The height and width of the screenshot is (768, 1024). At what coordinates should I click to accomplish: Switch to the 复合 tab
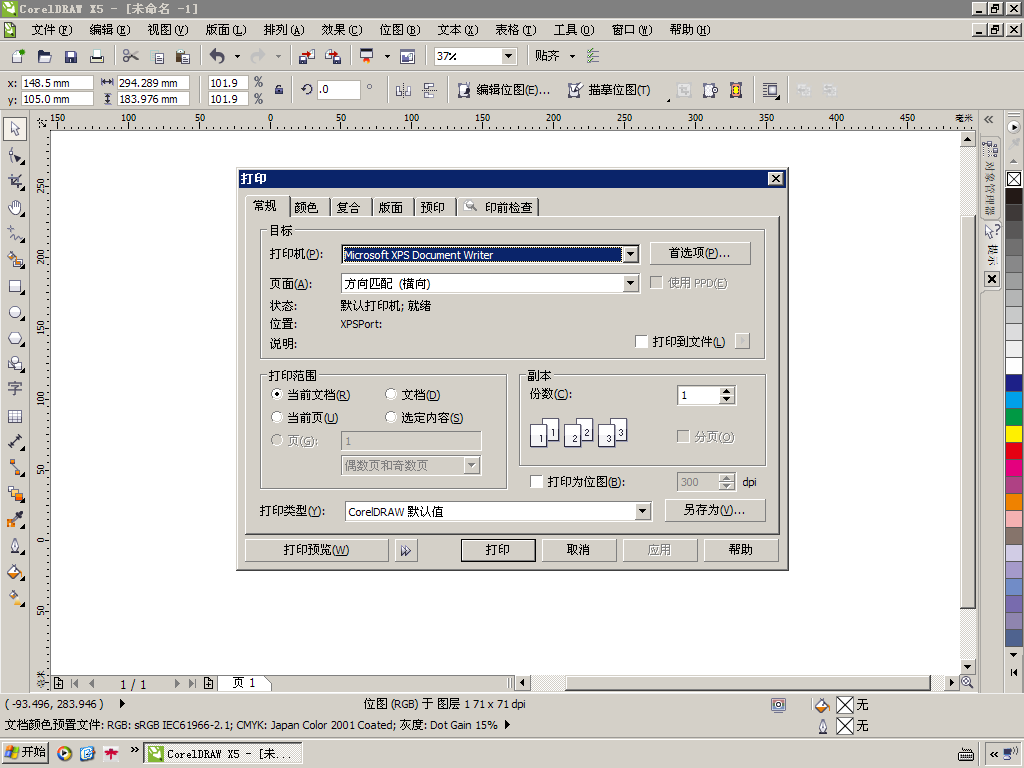click(x=348, y=208)
